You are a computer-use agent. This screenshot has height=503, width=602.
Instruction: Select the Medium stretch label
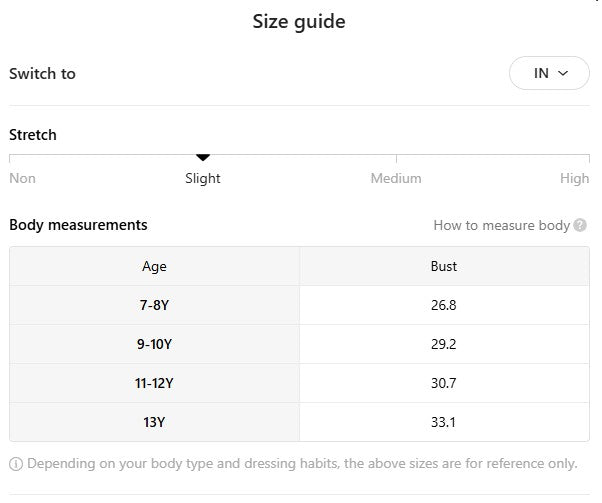(x=396, y=178)
